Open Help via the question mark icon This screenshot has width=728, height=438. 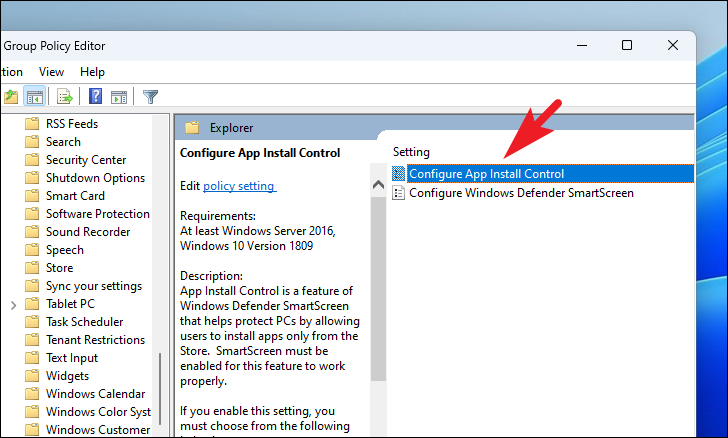pos(96,97)
